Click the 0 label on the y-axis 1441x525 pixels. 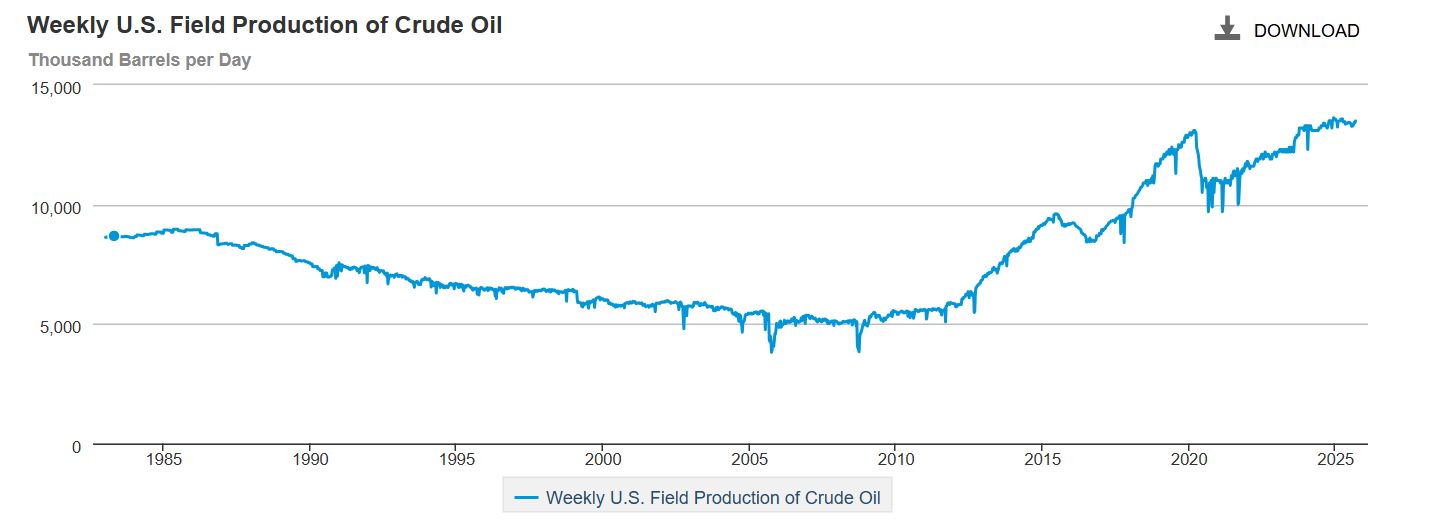click(76, 446)
